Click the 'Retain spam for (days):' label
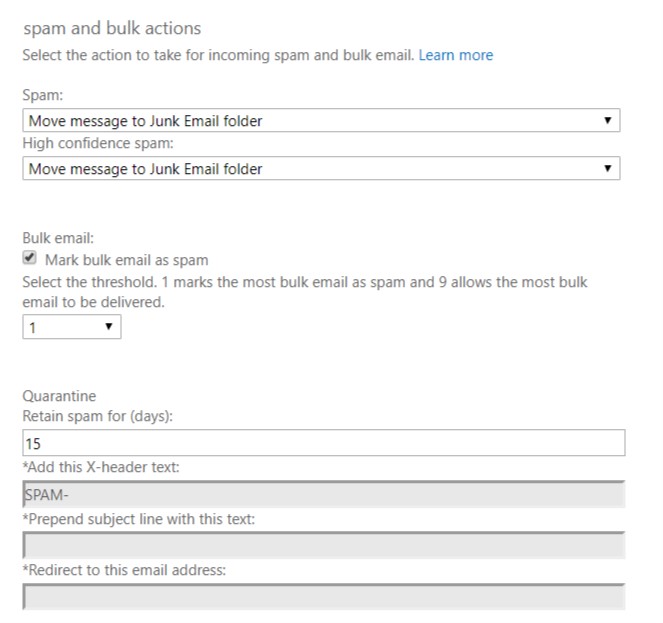 tap(98, 416)
